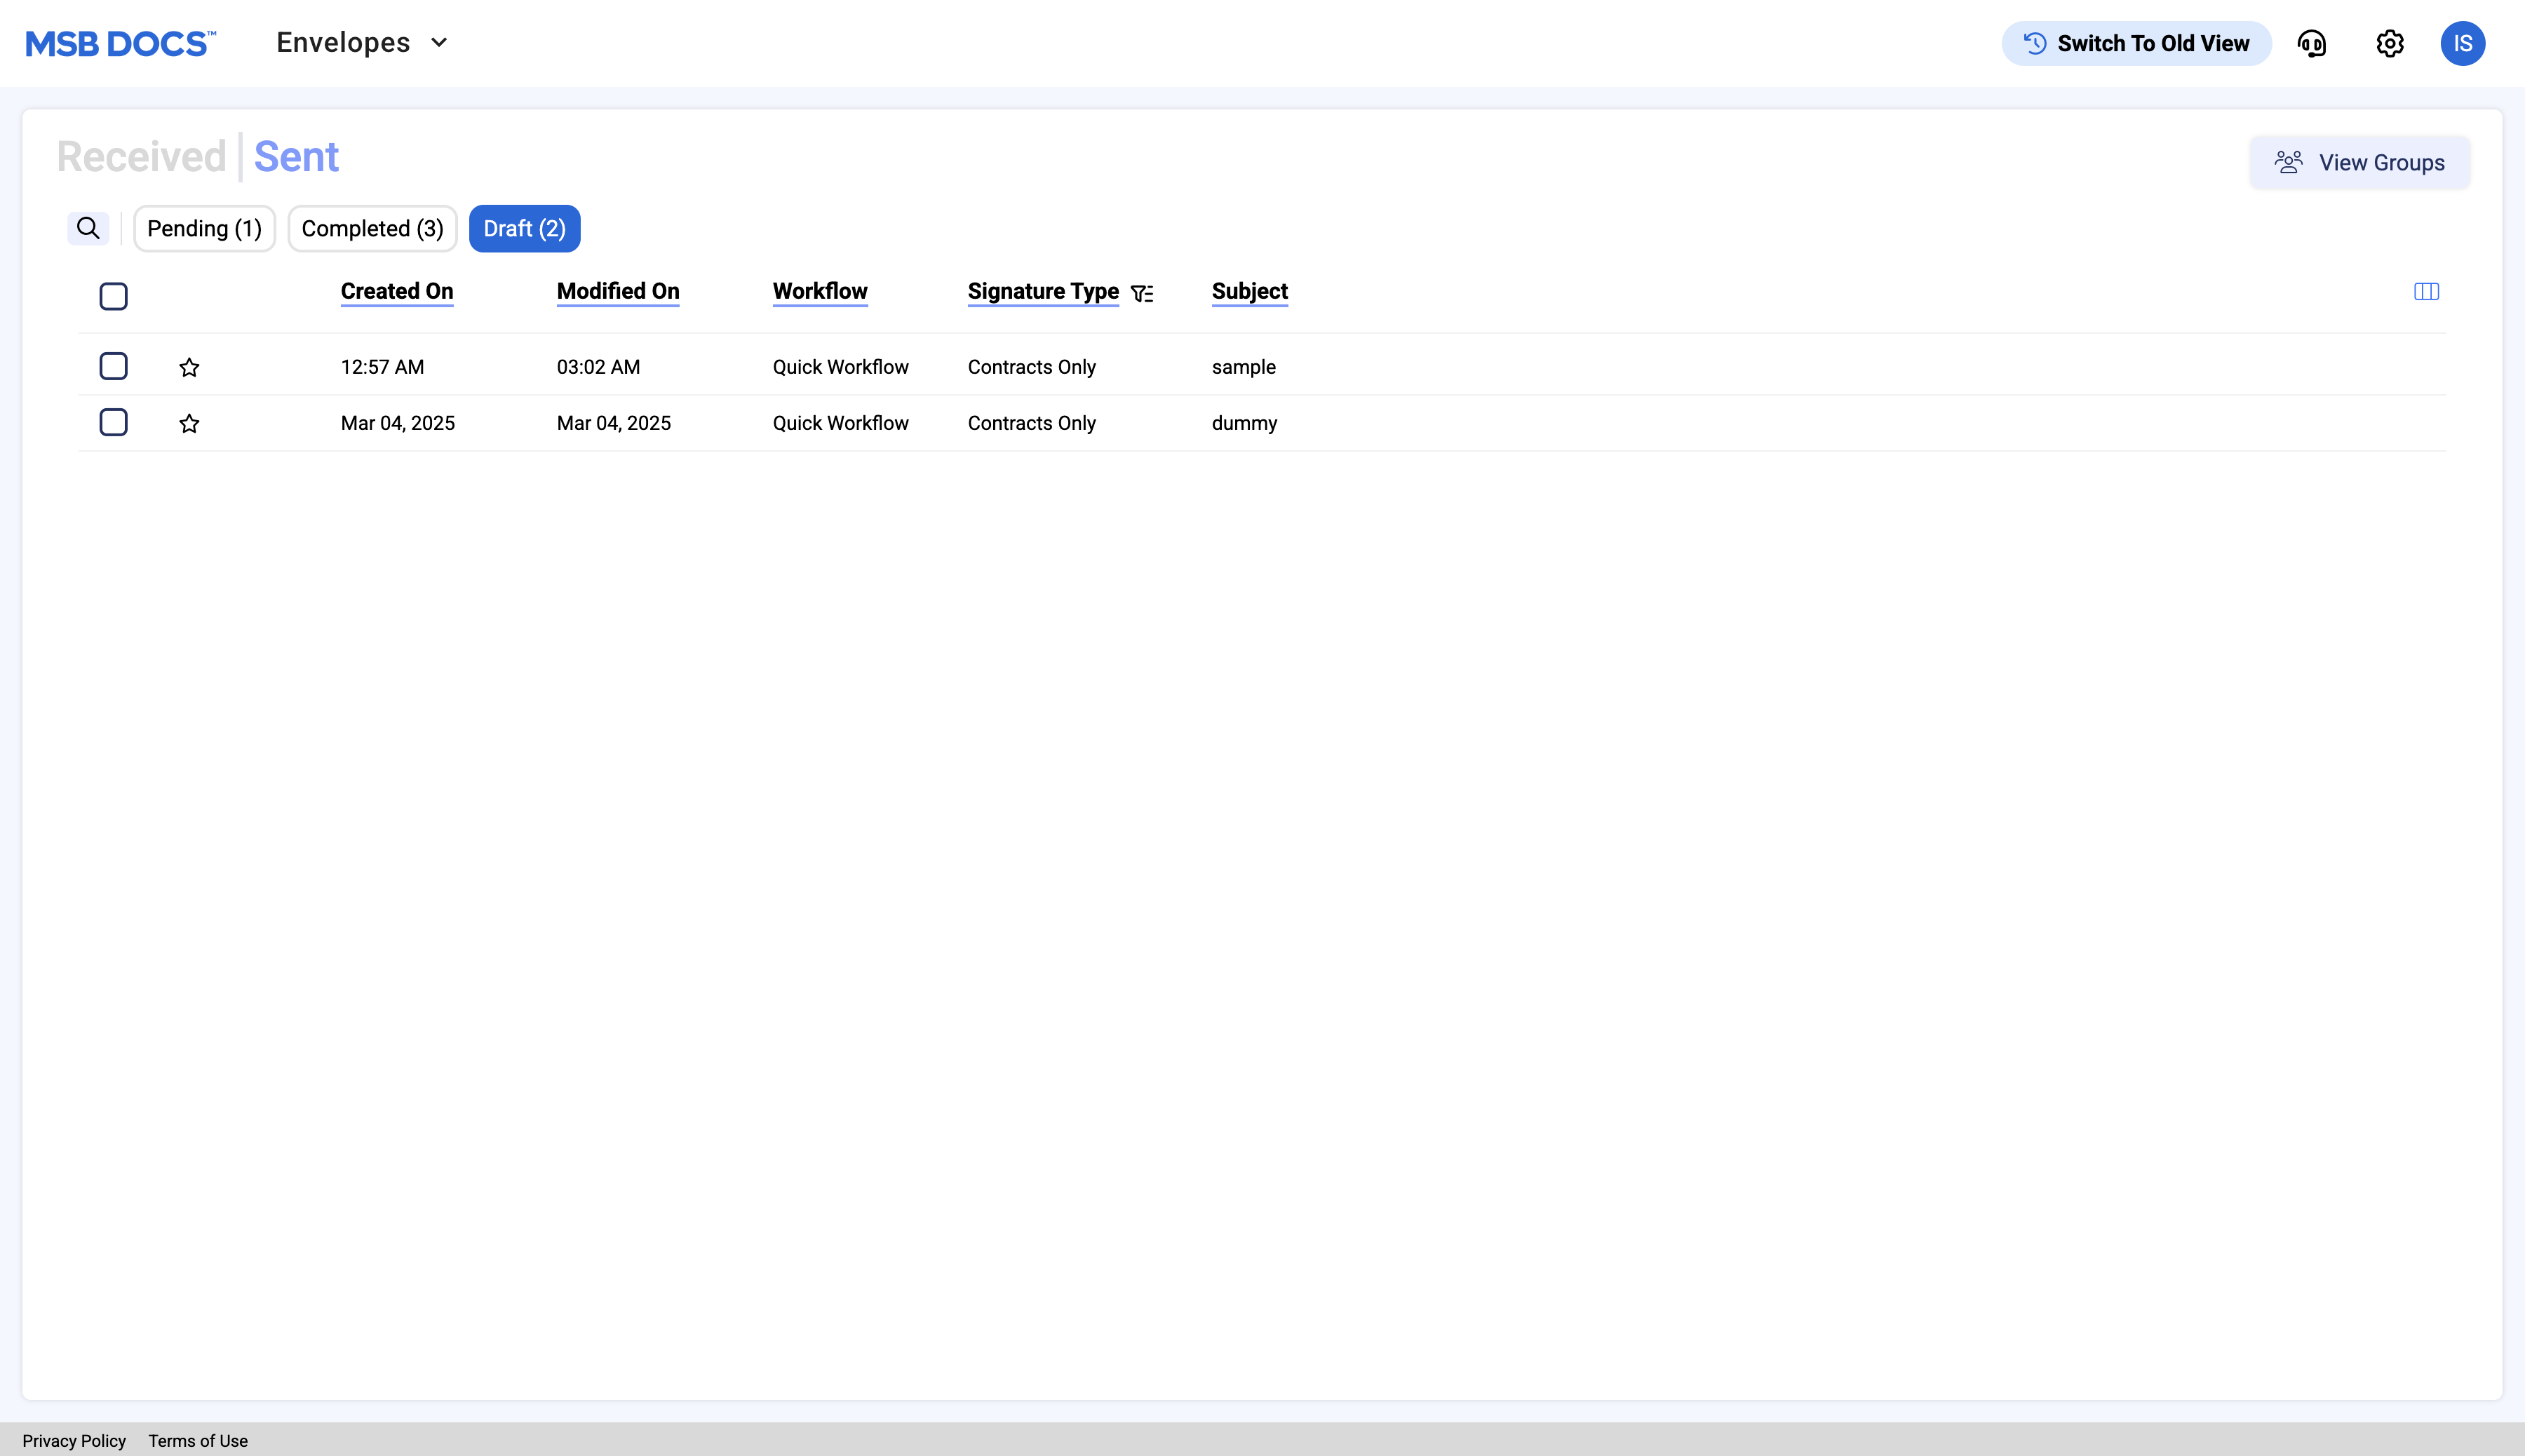Check the select-all header checkbox
Viewport: 2525px width, 1456px height.
coord(113,296)
